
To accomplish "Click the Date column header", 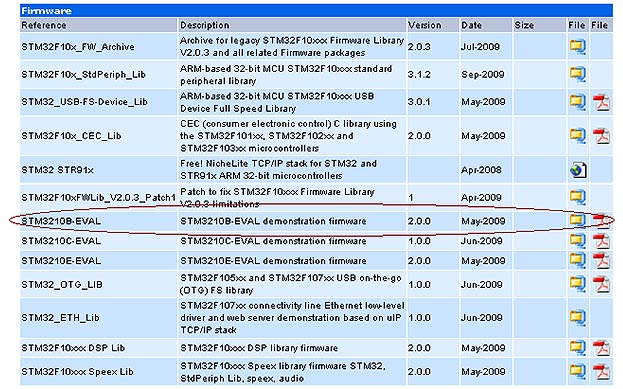I will (x=471, y=25).
